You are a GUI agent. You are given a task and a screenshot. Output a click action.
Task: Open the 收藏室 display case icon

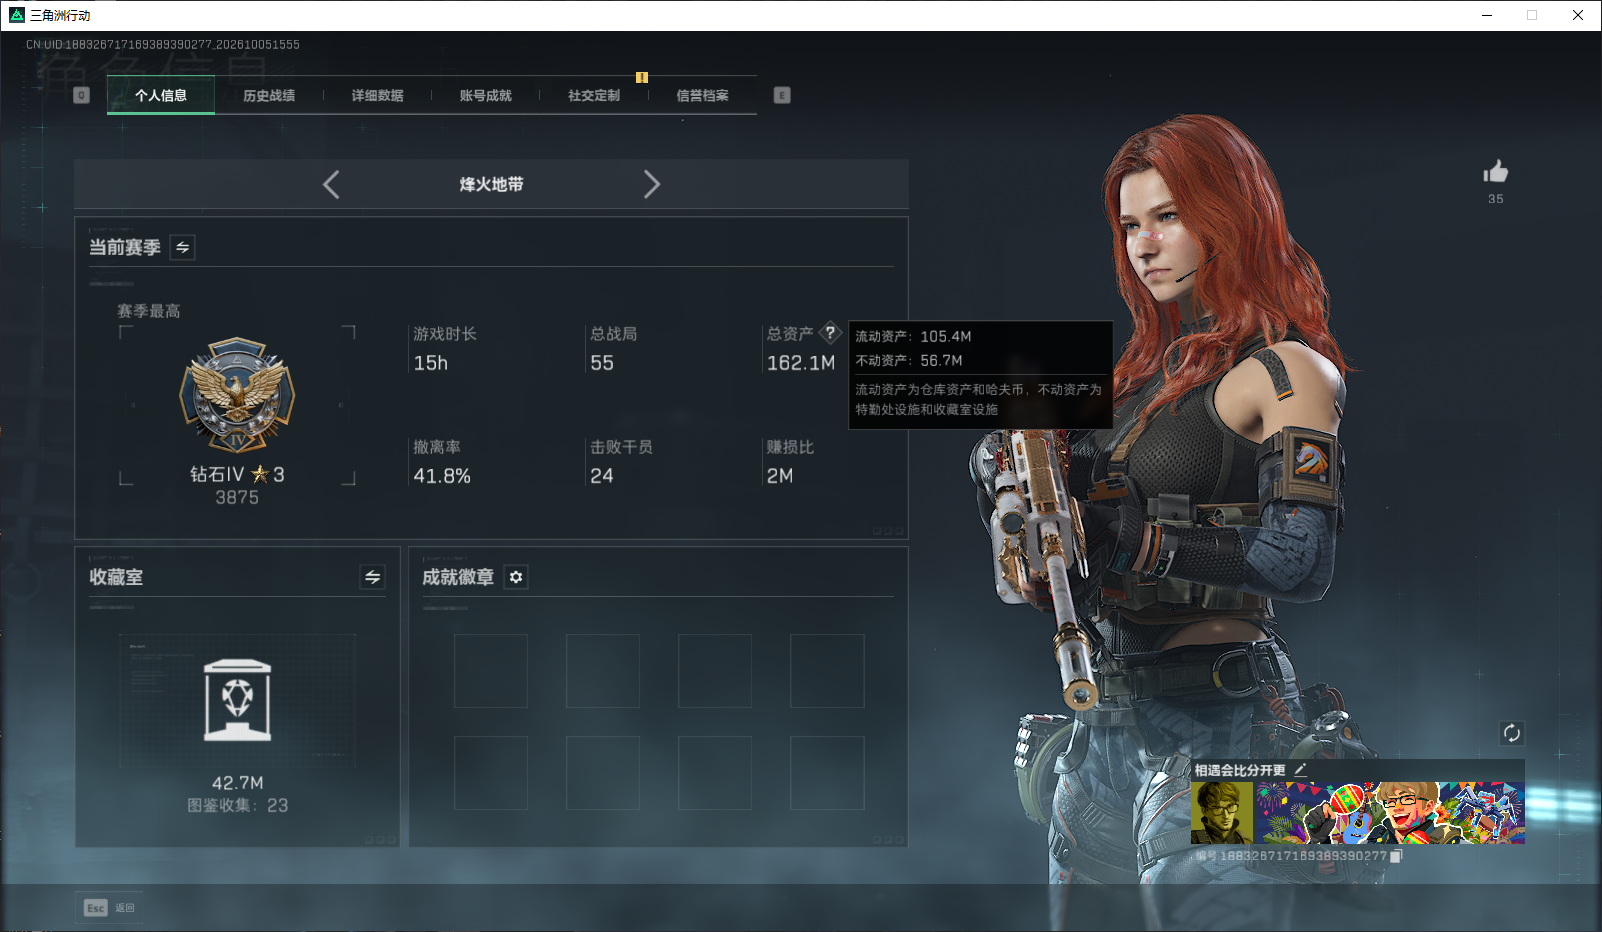[237, 700]
